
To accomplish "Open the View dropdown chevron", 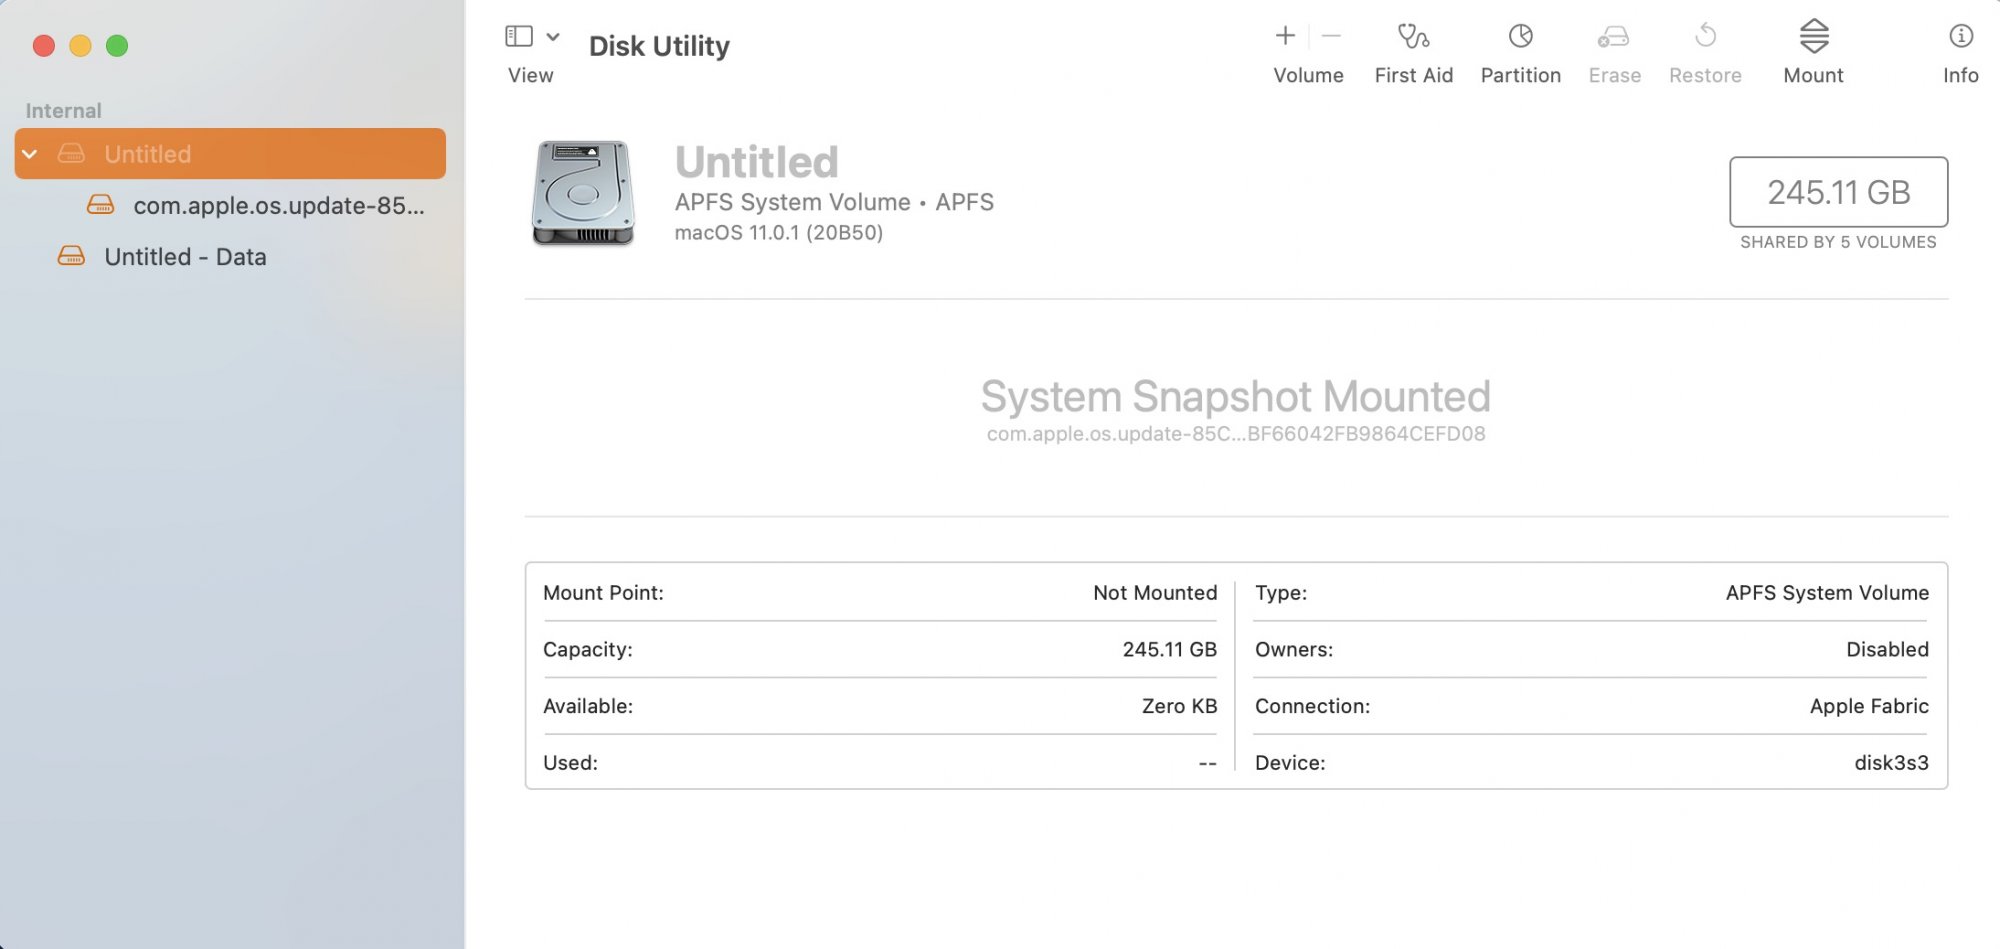I will click(553, 37).
